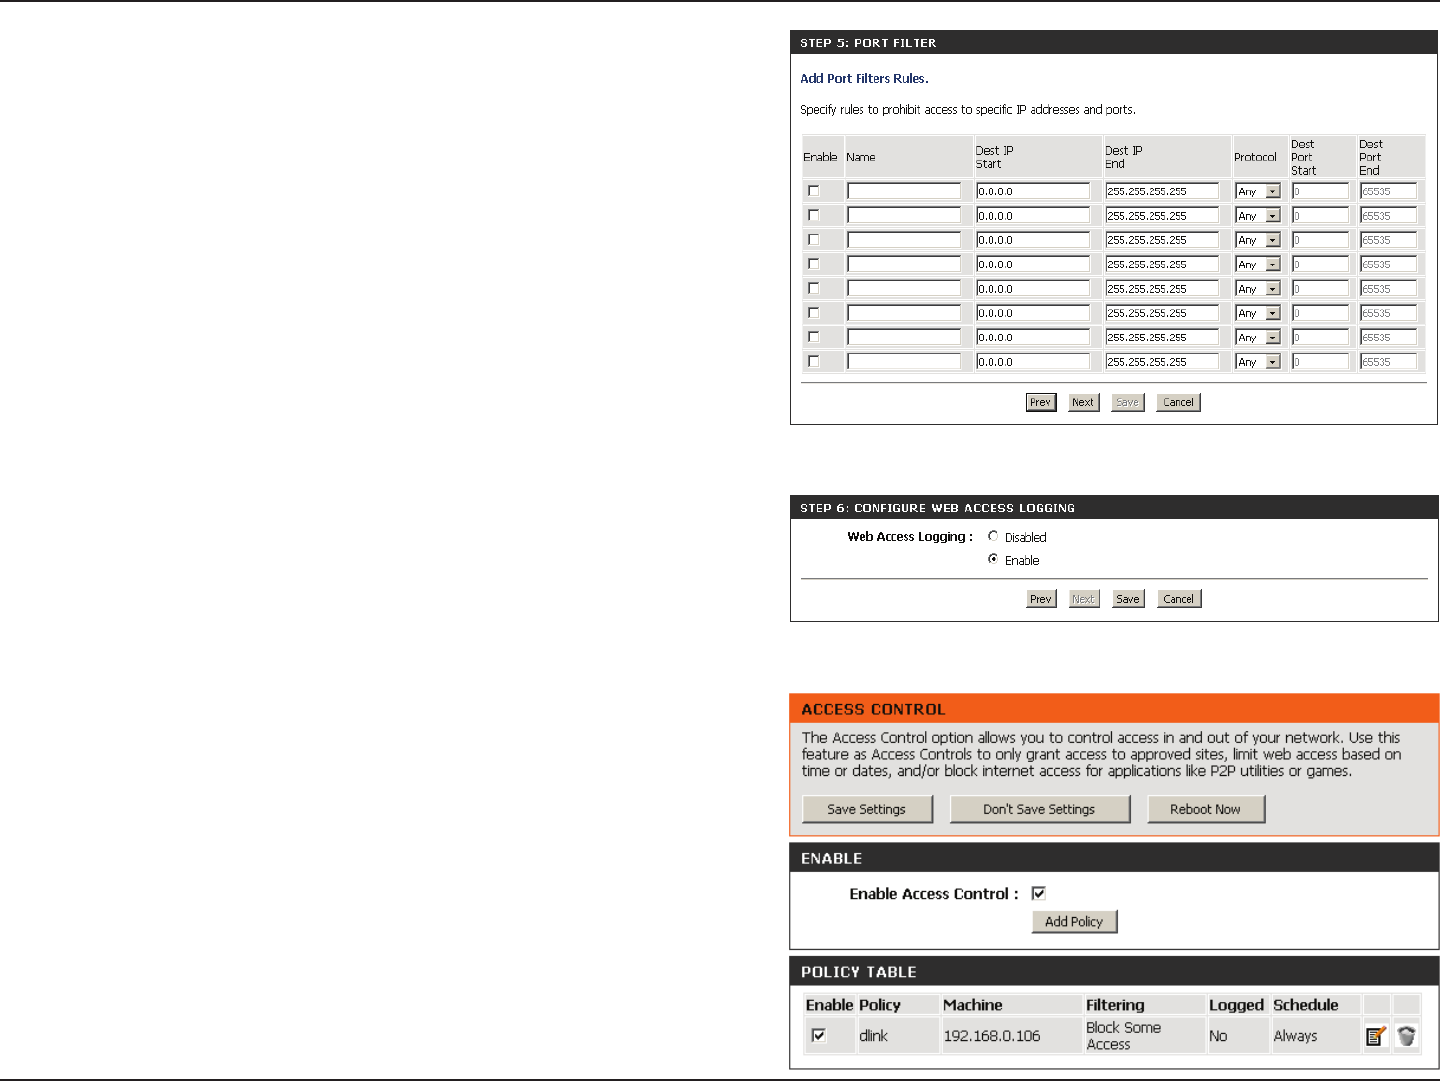
Task: Click Dest Port Start field in sixth row
Action: click(x=1320, y=313)
